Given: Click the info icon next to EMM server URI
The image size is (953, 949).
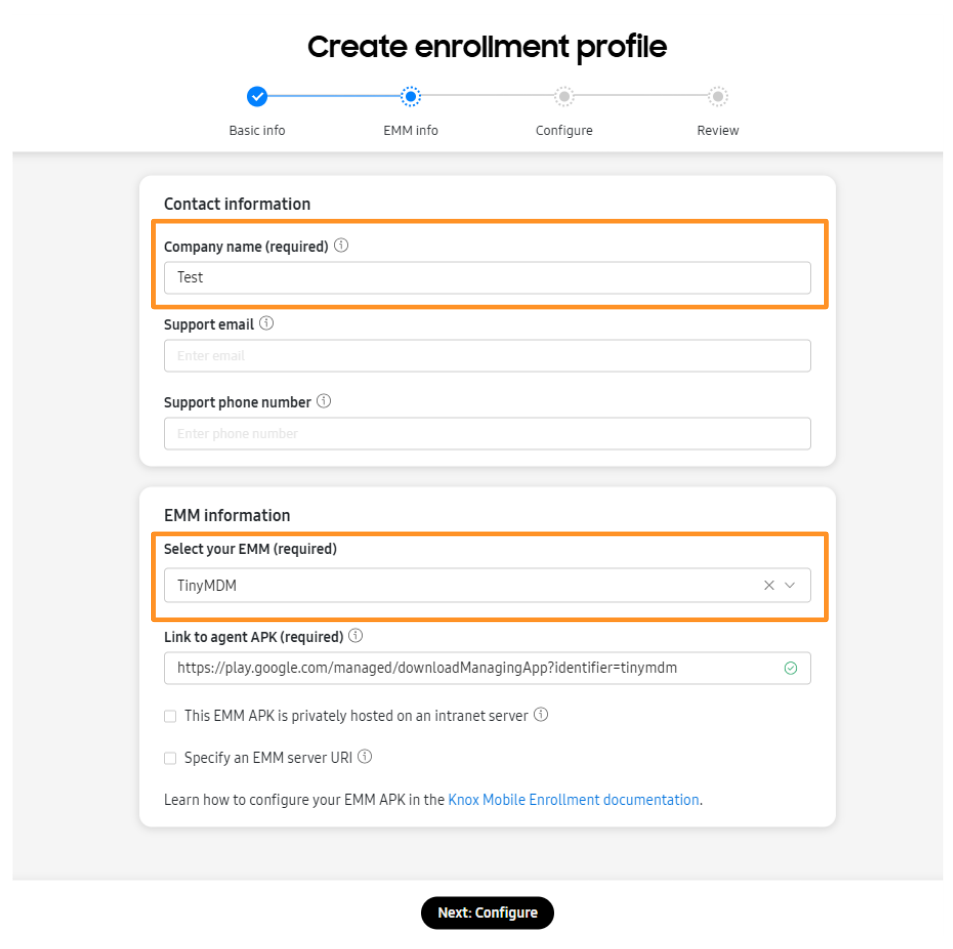Looking at the screenshot, I should (365, 757).
